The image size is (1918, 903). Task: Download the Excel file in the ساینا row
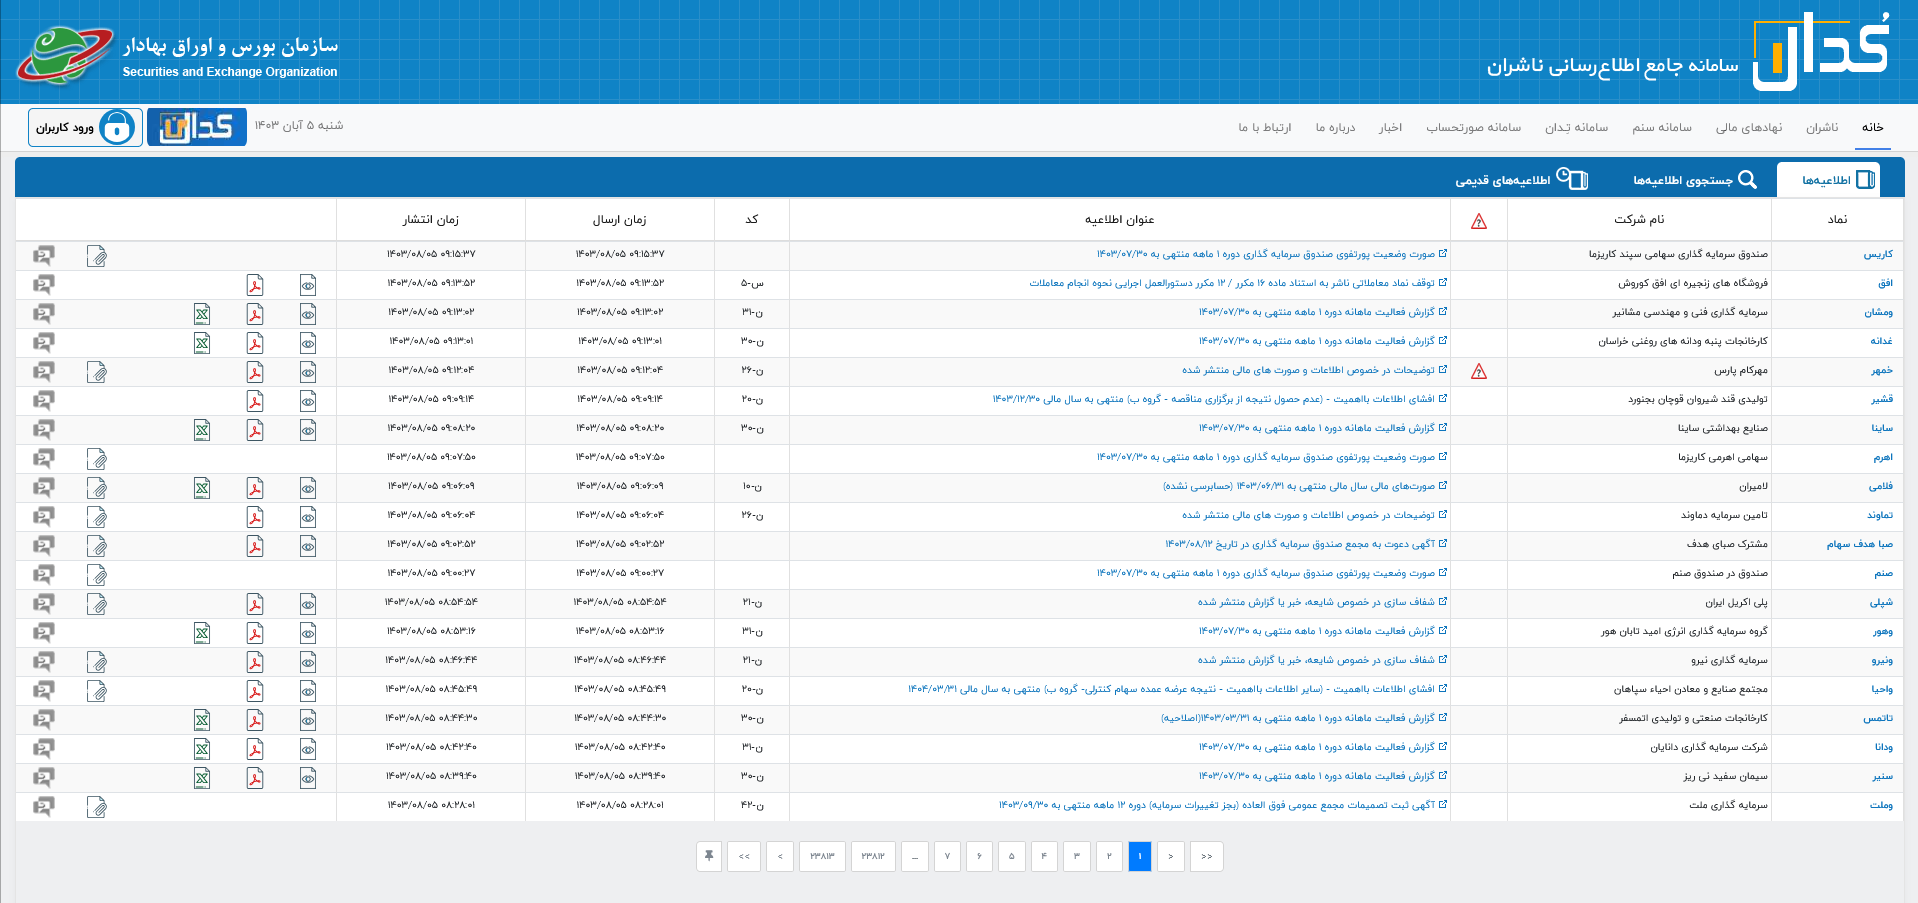[202, 430]
